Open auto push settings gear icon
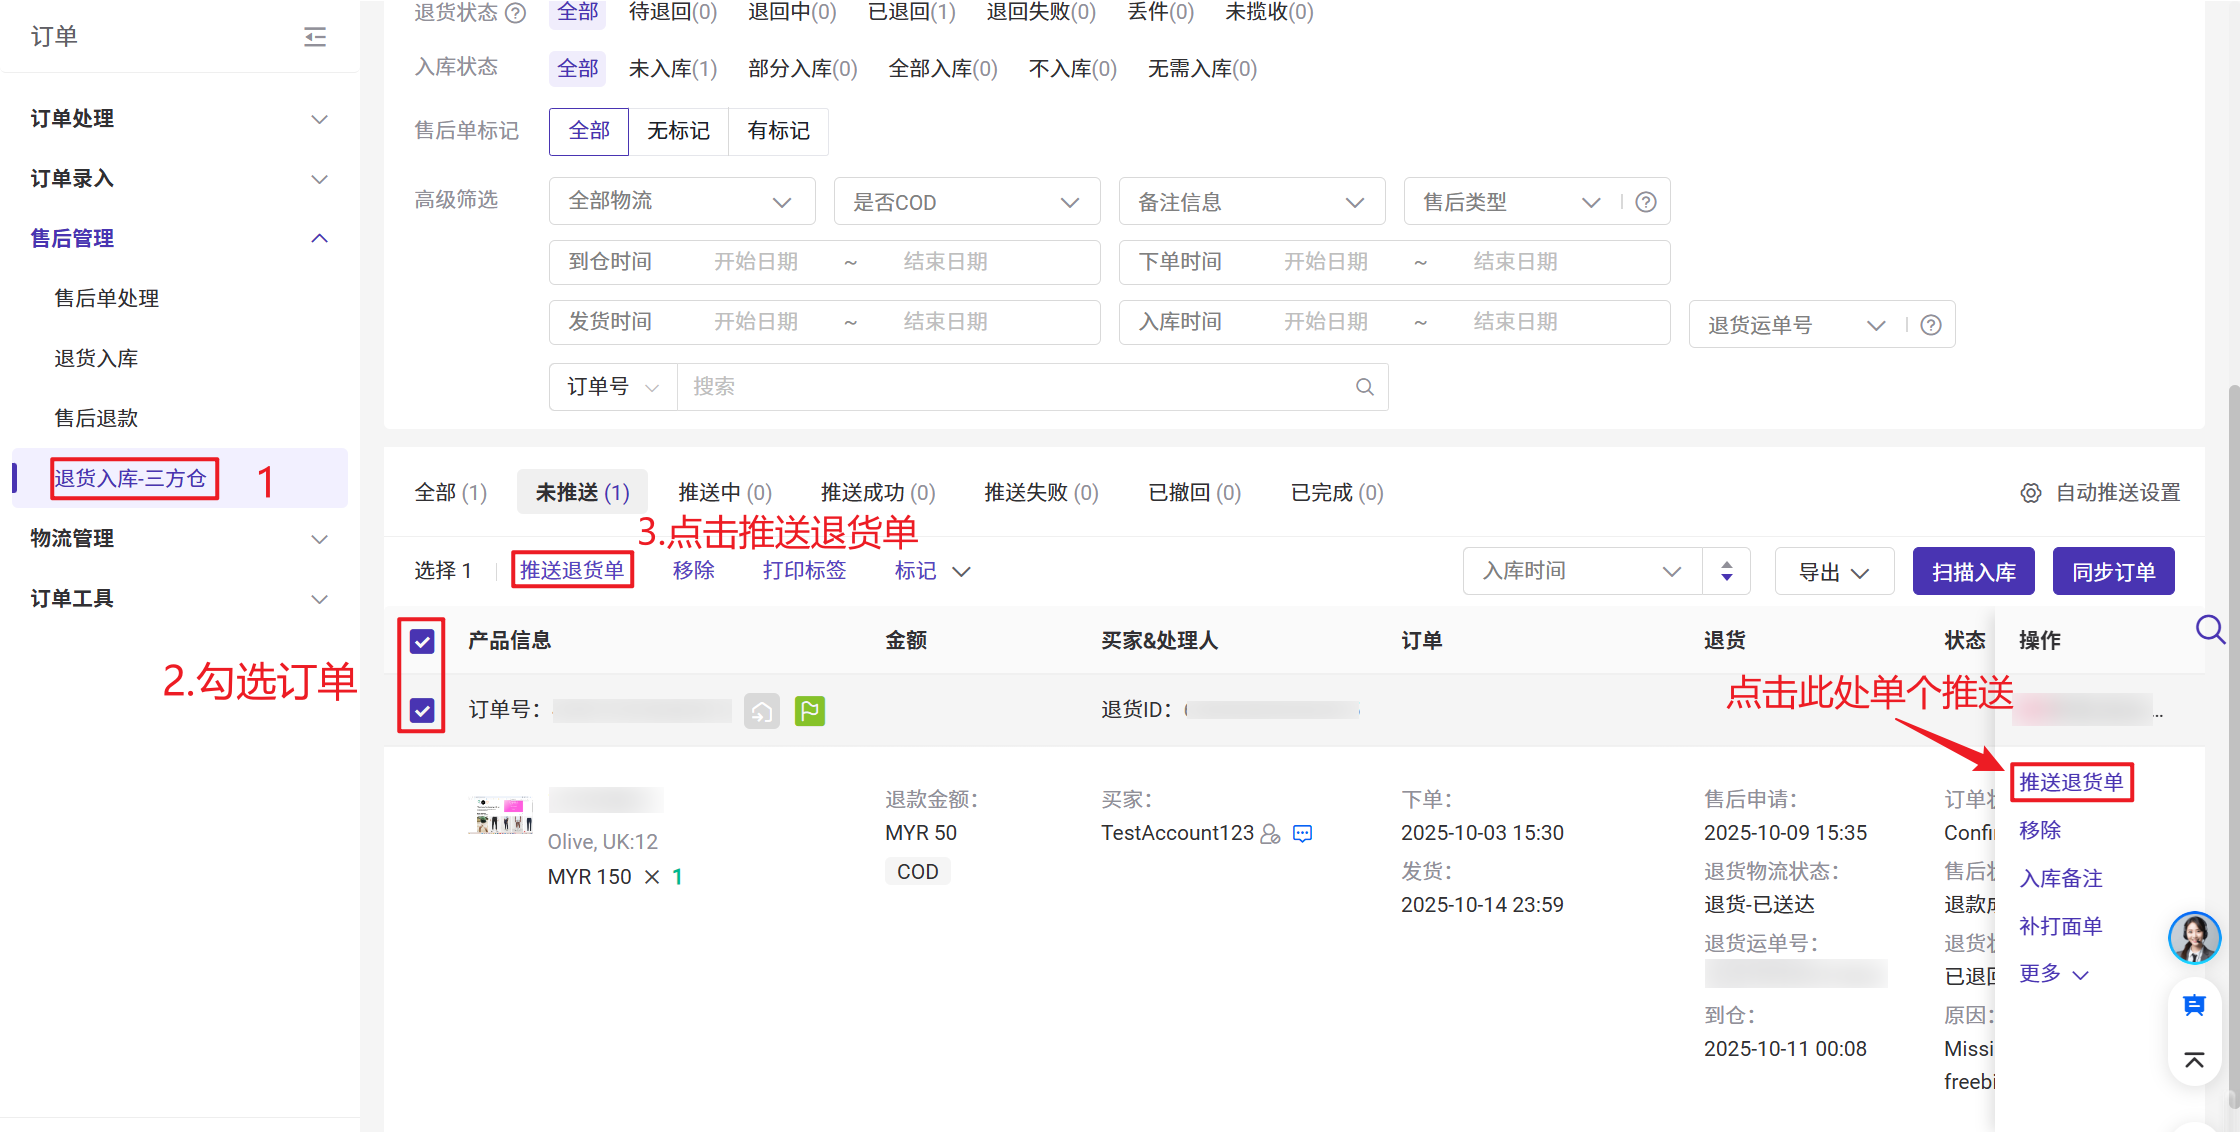Viewport: 2240px width, 1132px height. tap(2030, 493)
